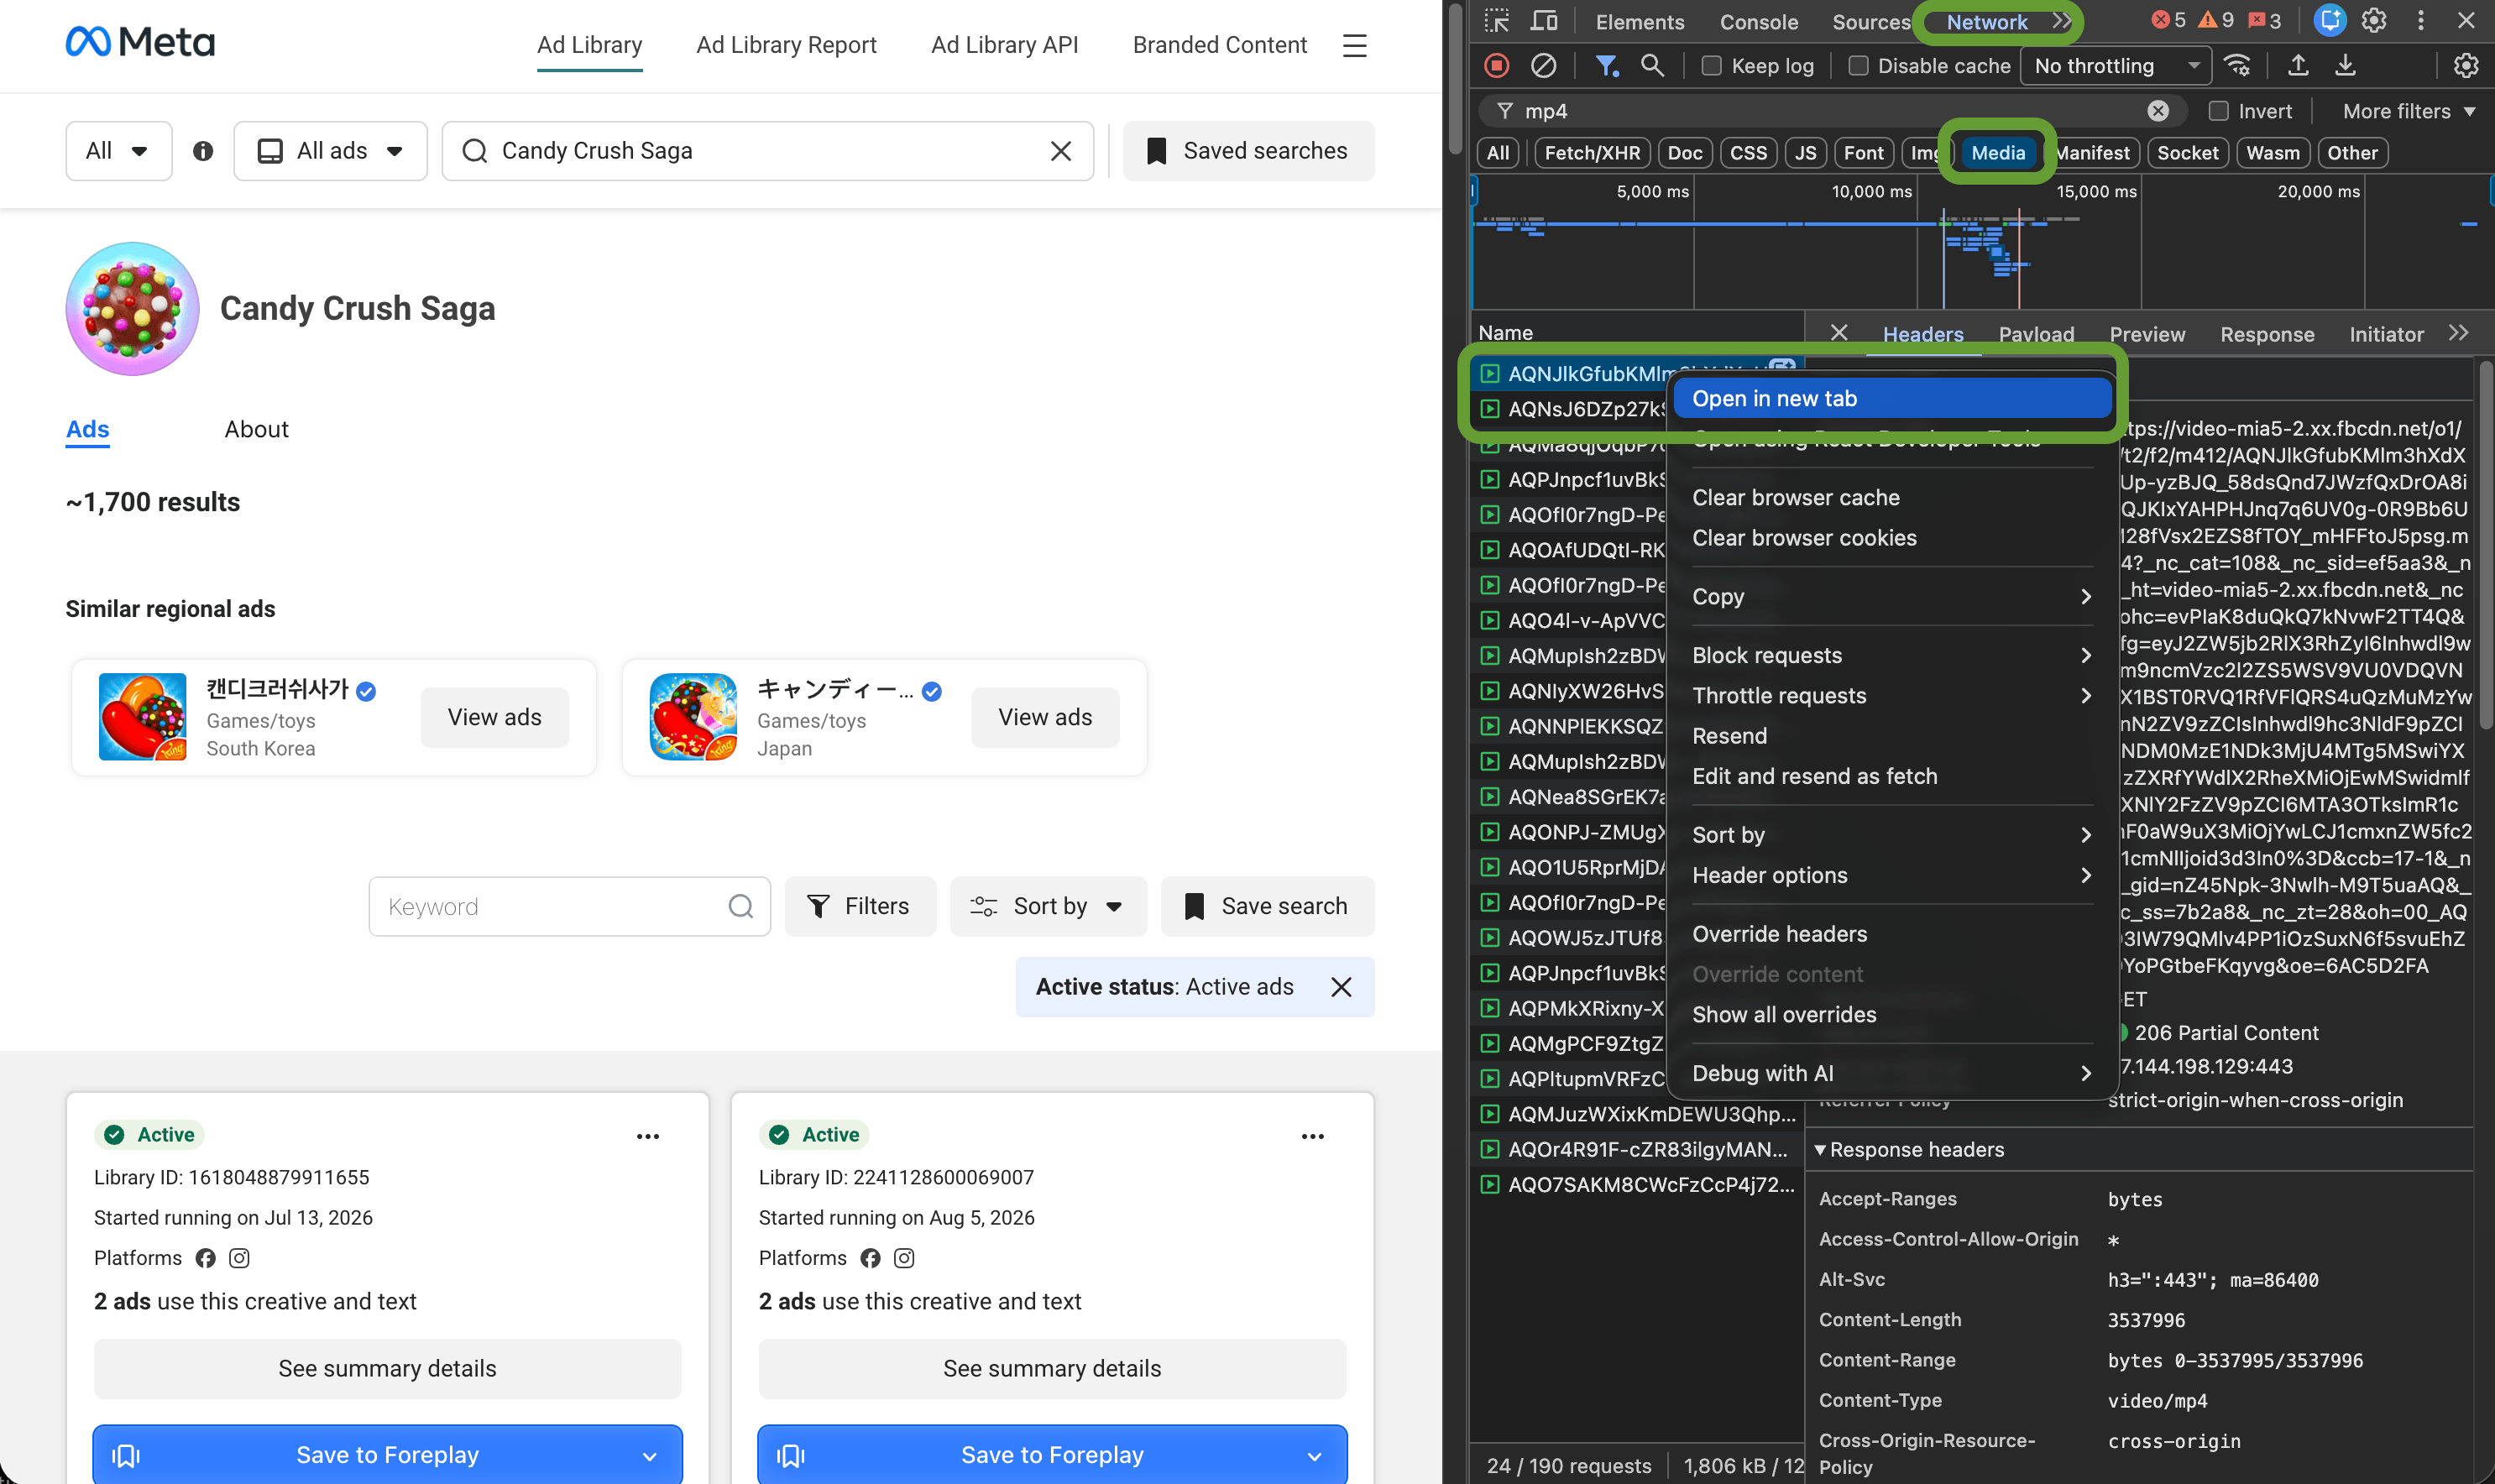The width and height of the screenshot is (2495, 1484).
Task: Select Open in new tab
Action: point(1892,398)
